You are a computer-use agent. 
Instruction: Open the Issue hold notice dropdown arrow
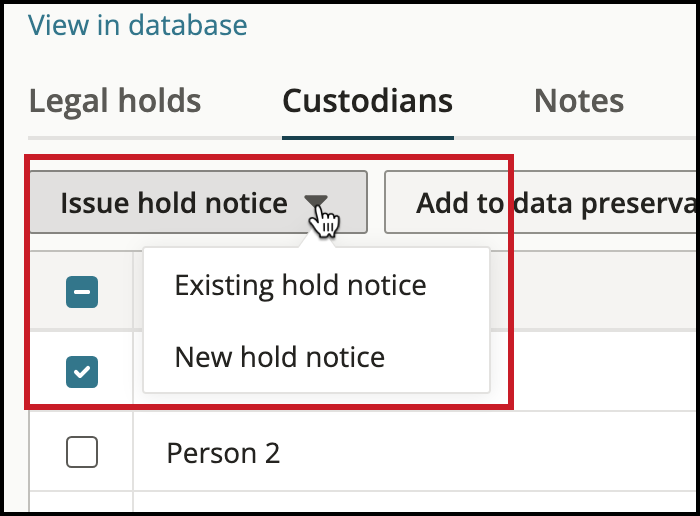pyautogui.click(x=316, y=201)
